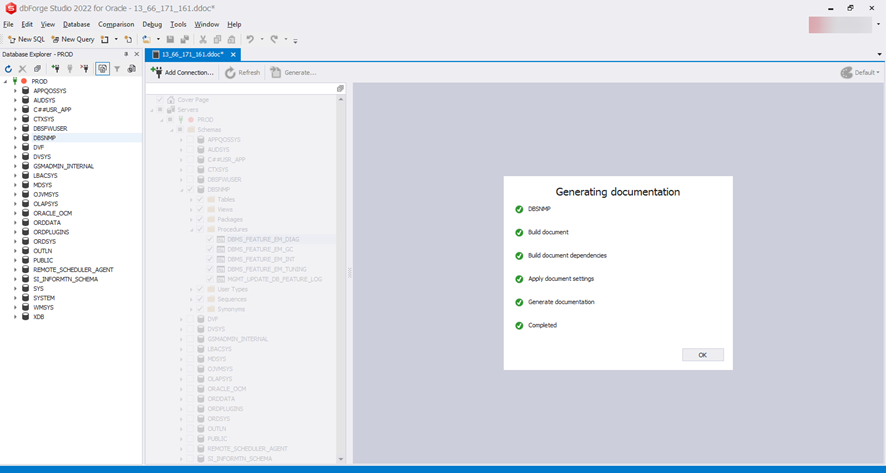The width and height of the screenshot is (886, 473).
Task: Switch to the 13_66_171_161.ddoc tab
Action: 192,55
